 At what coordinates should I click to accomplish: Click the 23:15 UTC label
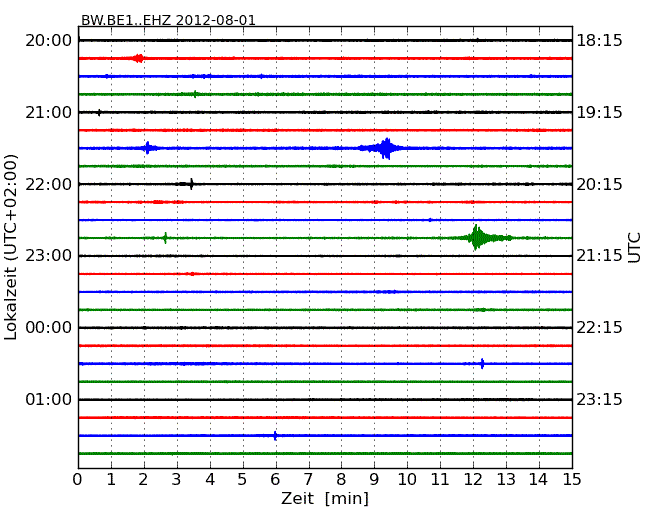[599, 399]
